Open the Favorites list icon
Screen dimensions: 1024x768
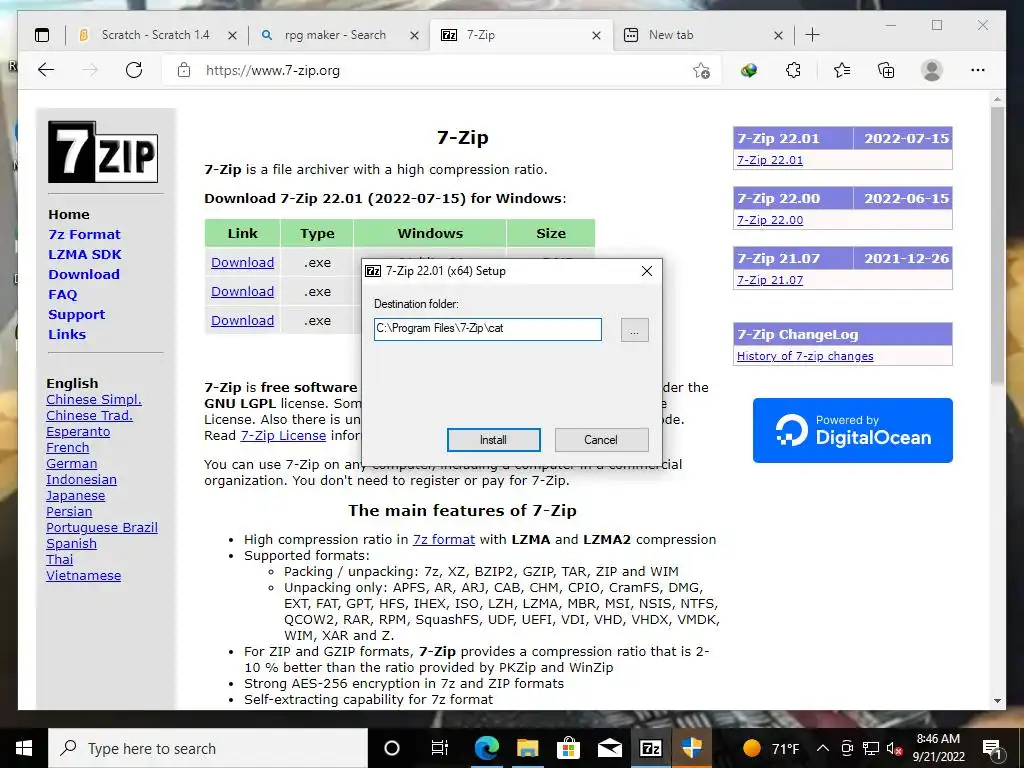(x=842, y=70)
